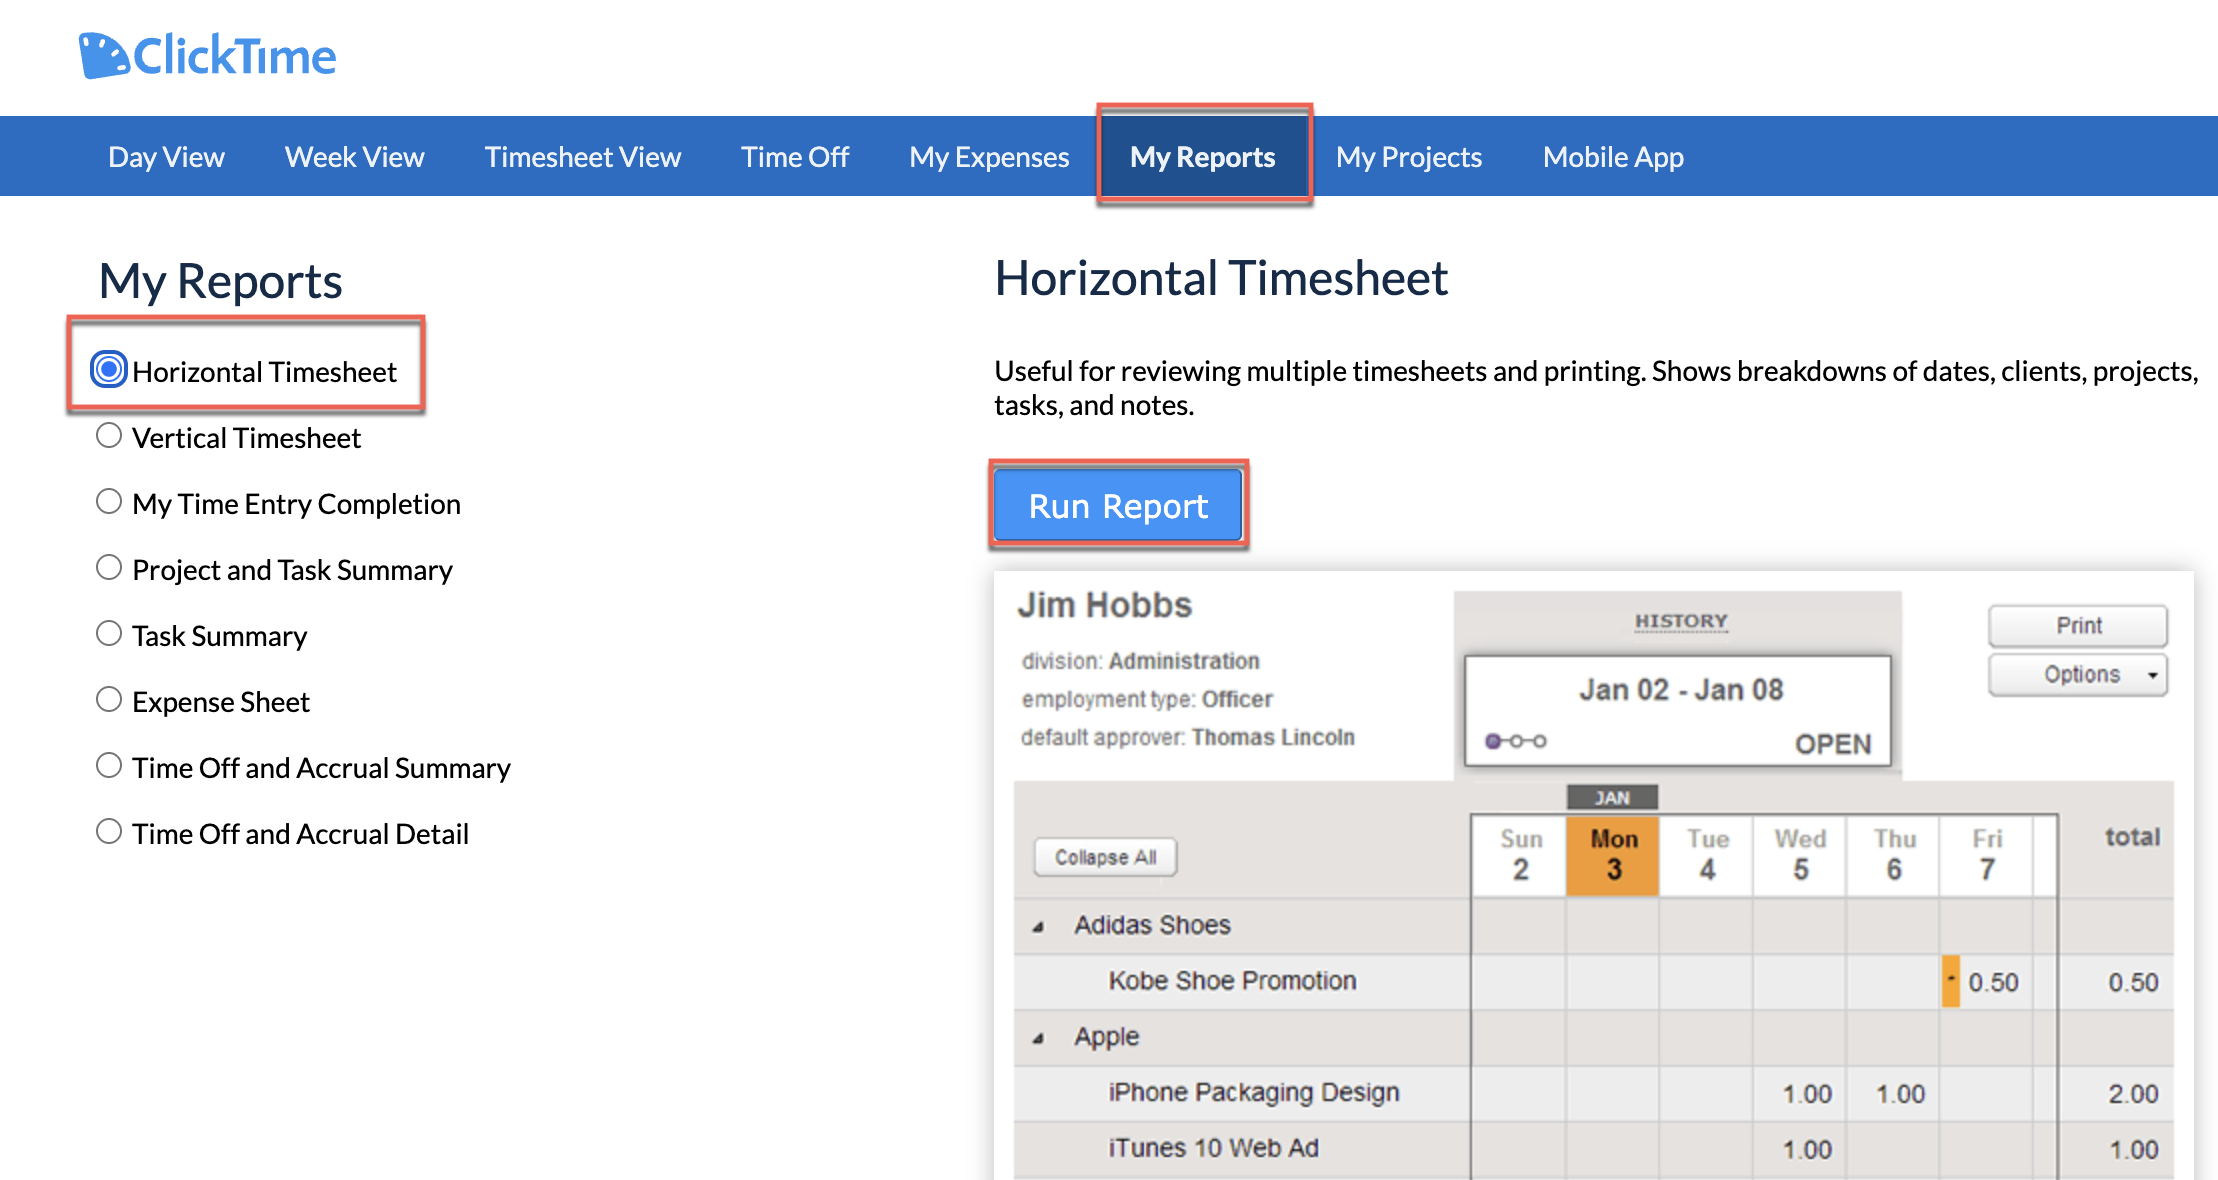Click the Wed 5 day header

(1800, 855)
